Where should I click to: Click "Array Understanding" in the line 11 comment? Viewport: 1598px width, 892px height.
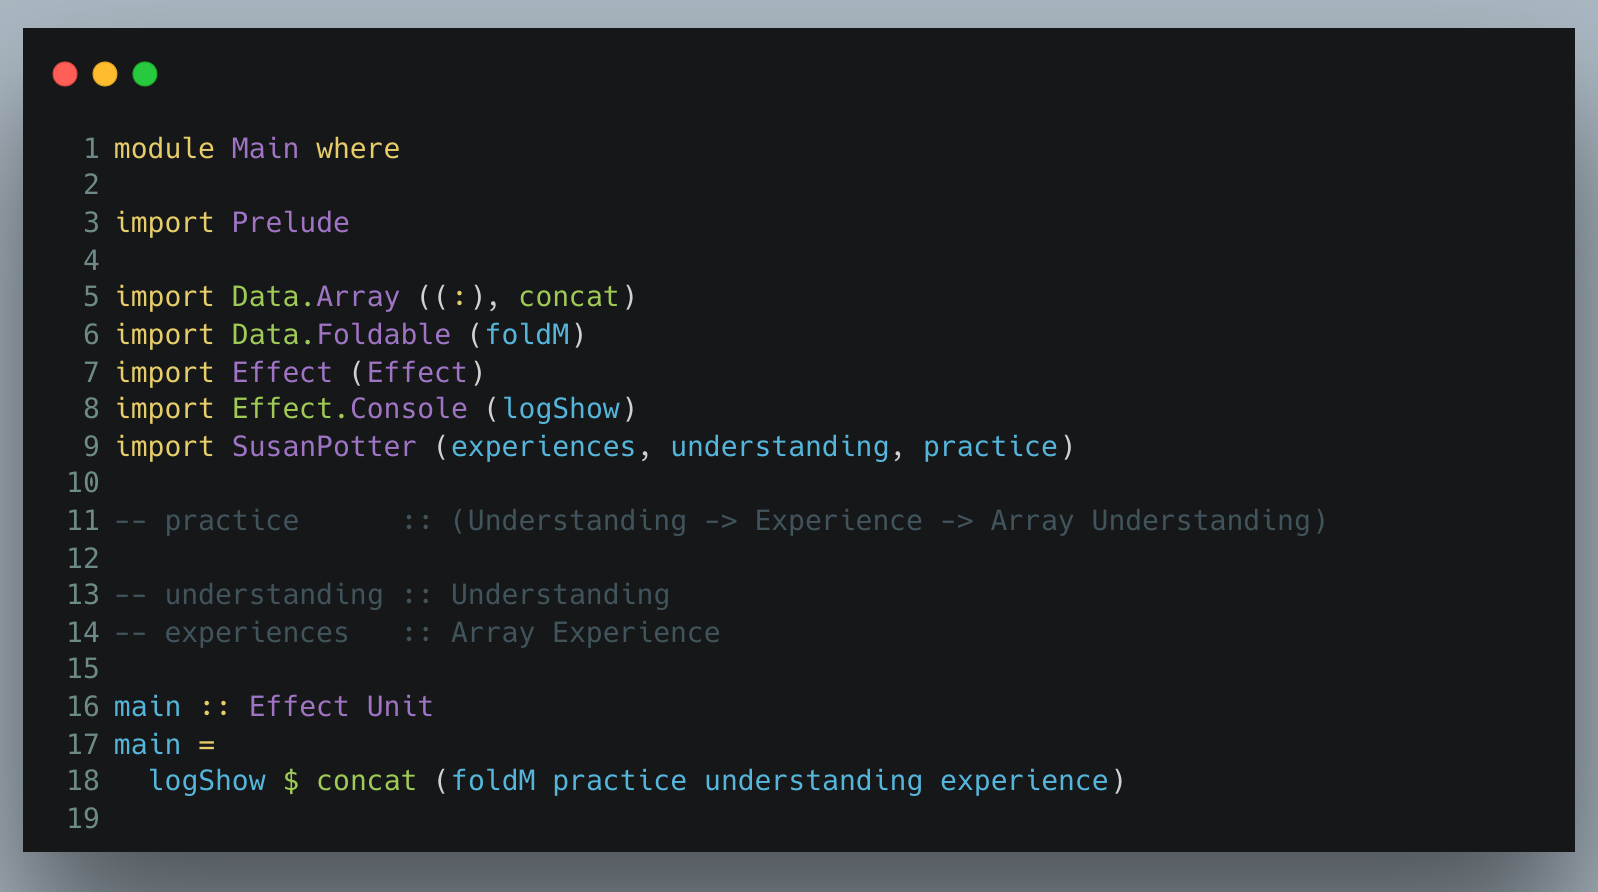pyautogui.click(x=1150, y=520)
